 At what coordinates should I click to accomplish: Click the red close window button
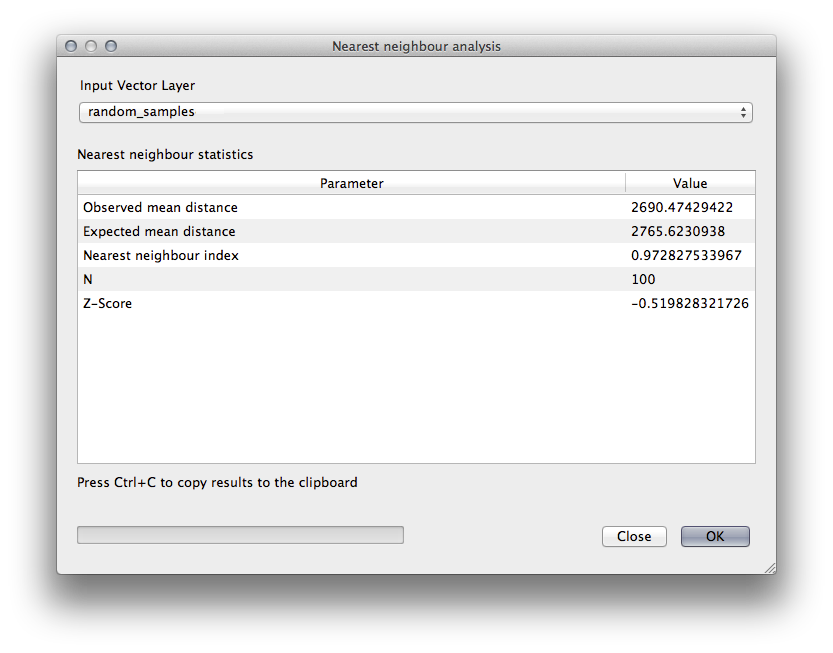click(x=71, y=46)
